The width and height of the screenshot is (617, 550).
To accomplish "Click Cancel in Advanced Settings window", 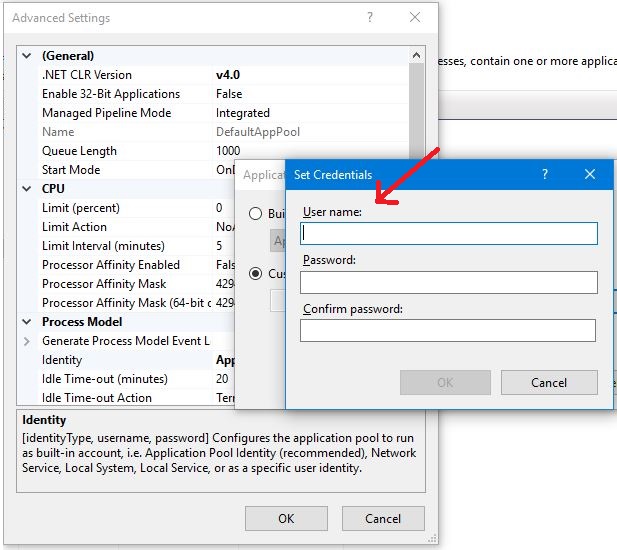I will [383, 518].
